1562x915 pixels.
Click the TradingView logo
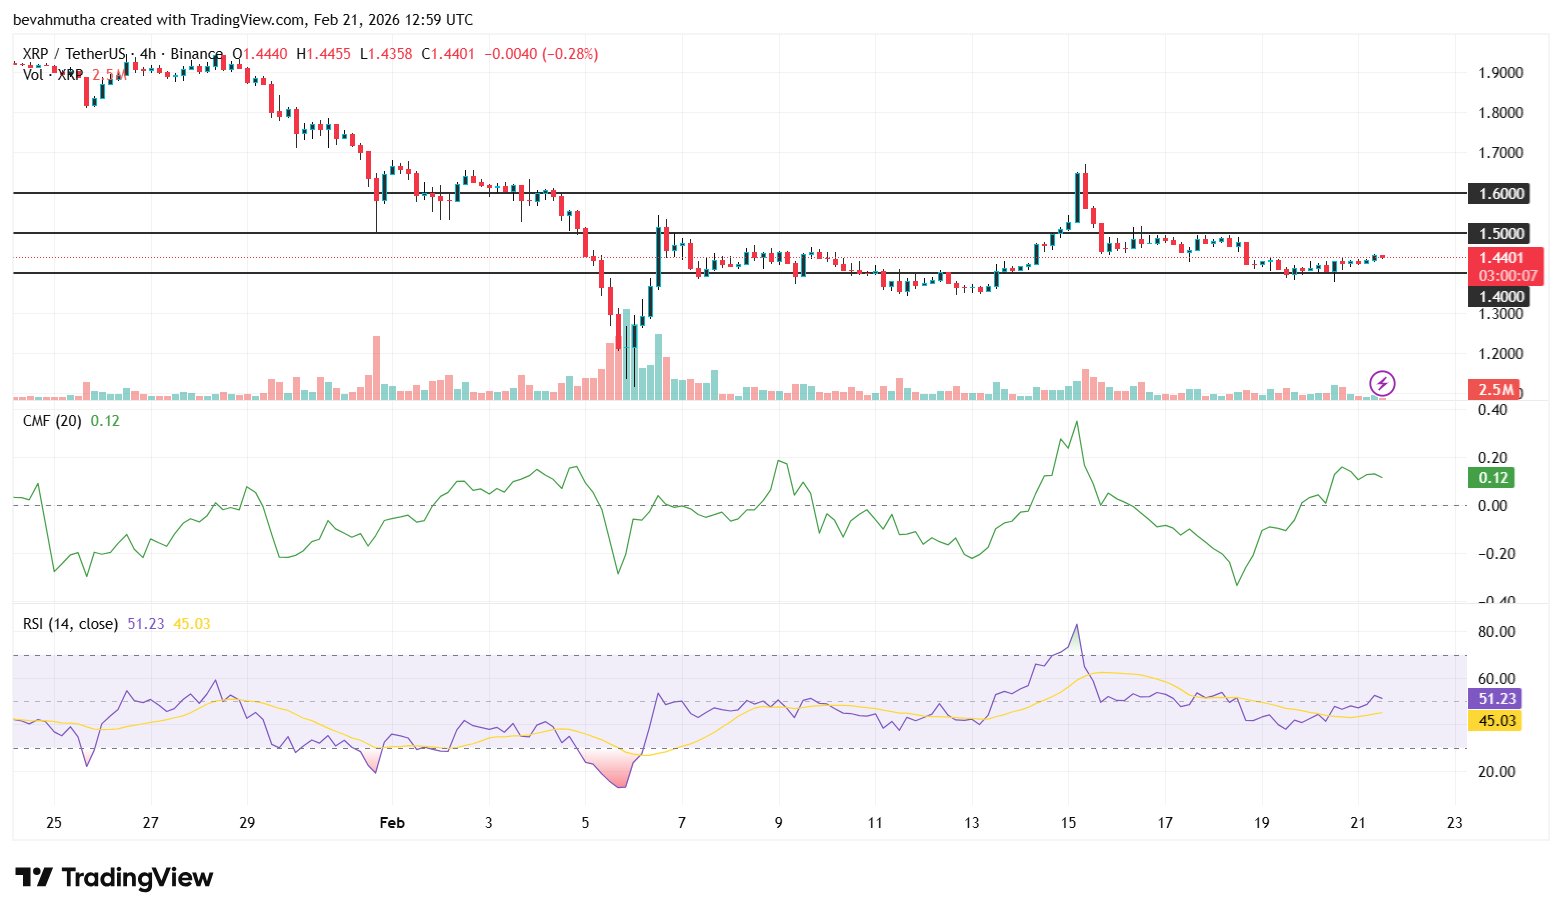[115, 877]
